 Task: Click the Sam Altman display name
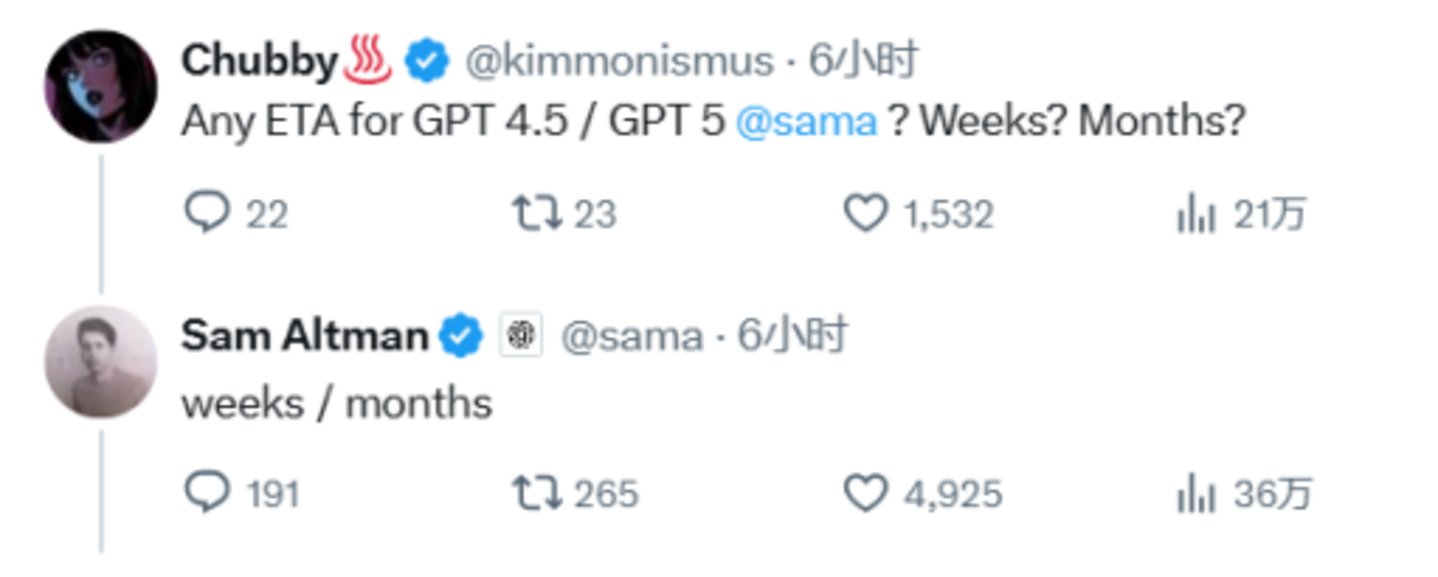pos(304,337)
